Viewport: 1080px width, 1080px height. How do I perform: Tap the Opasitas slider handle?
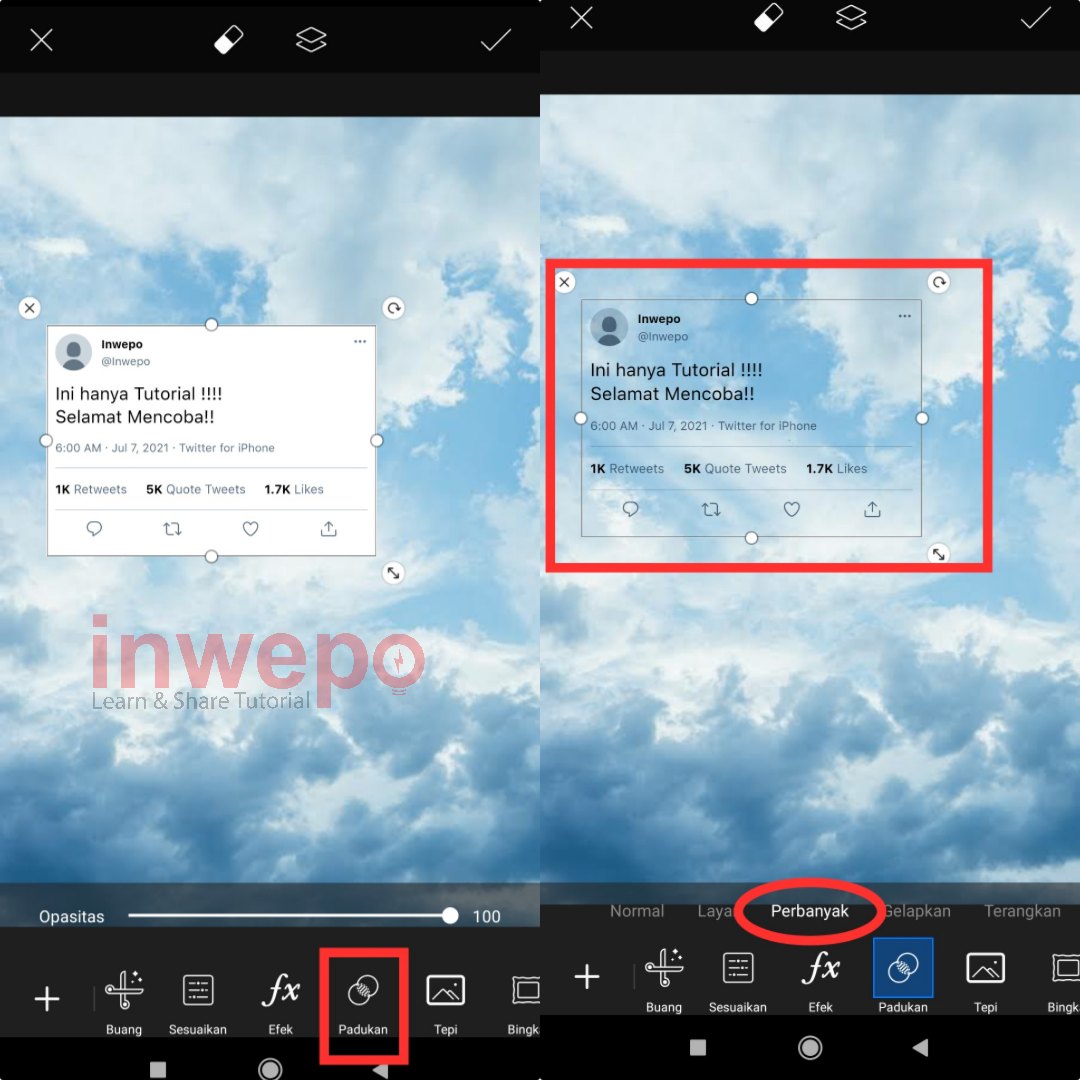point(449,915)
